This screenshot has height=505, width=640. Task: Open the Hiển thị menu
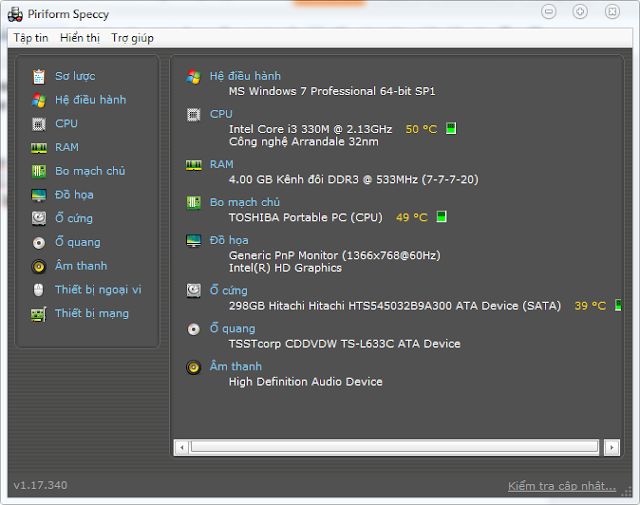click(80, 38)
